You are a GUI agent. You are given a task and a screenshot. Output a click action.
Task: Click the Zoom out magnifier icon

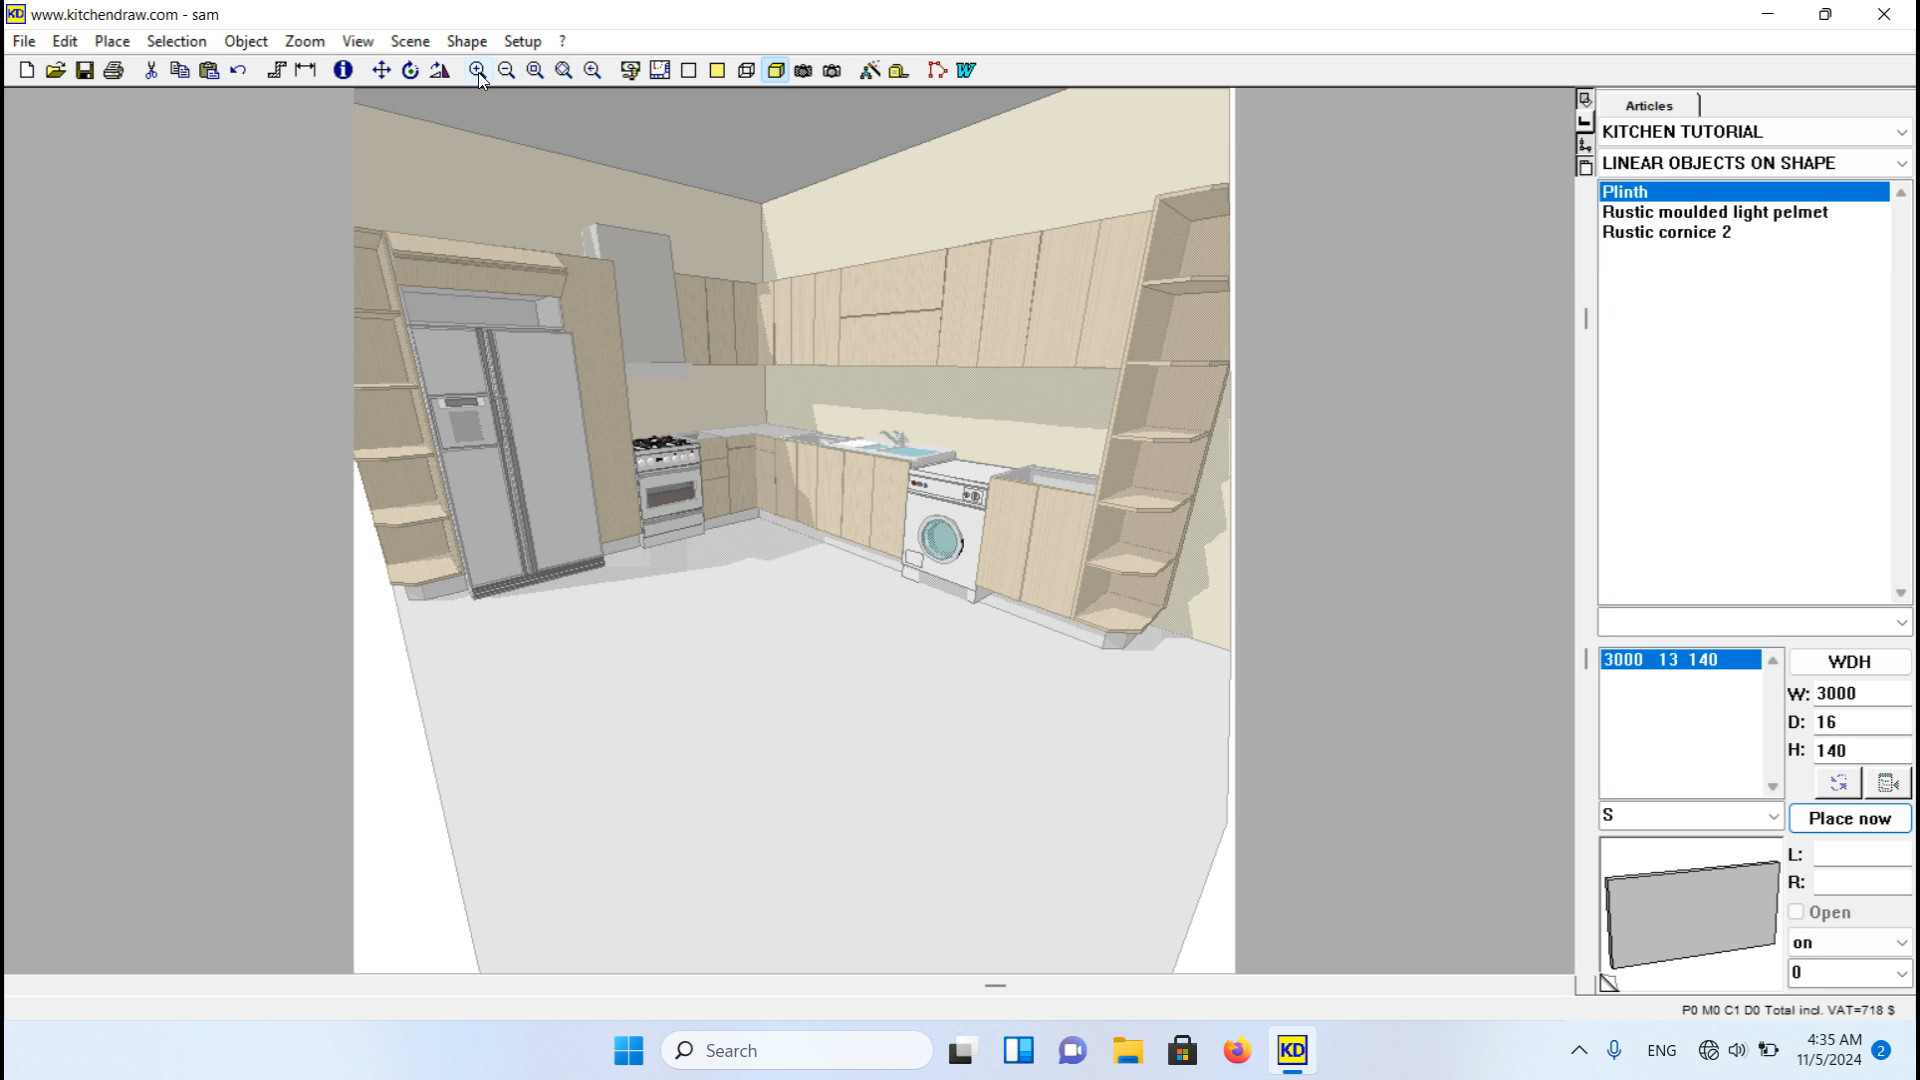[x=507, y=70]
